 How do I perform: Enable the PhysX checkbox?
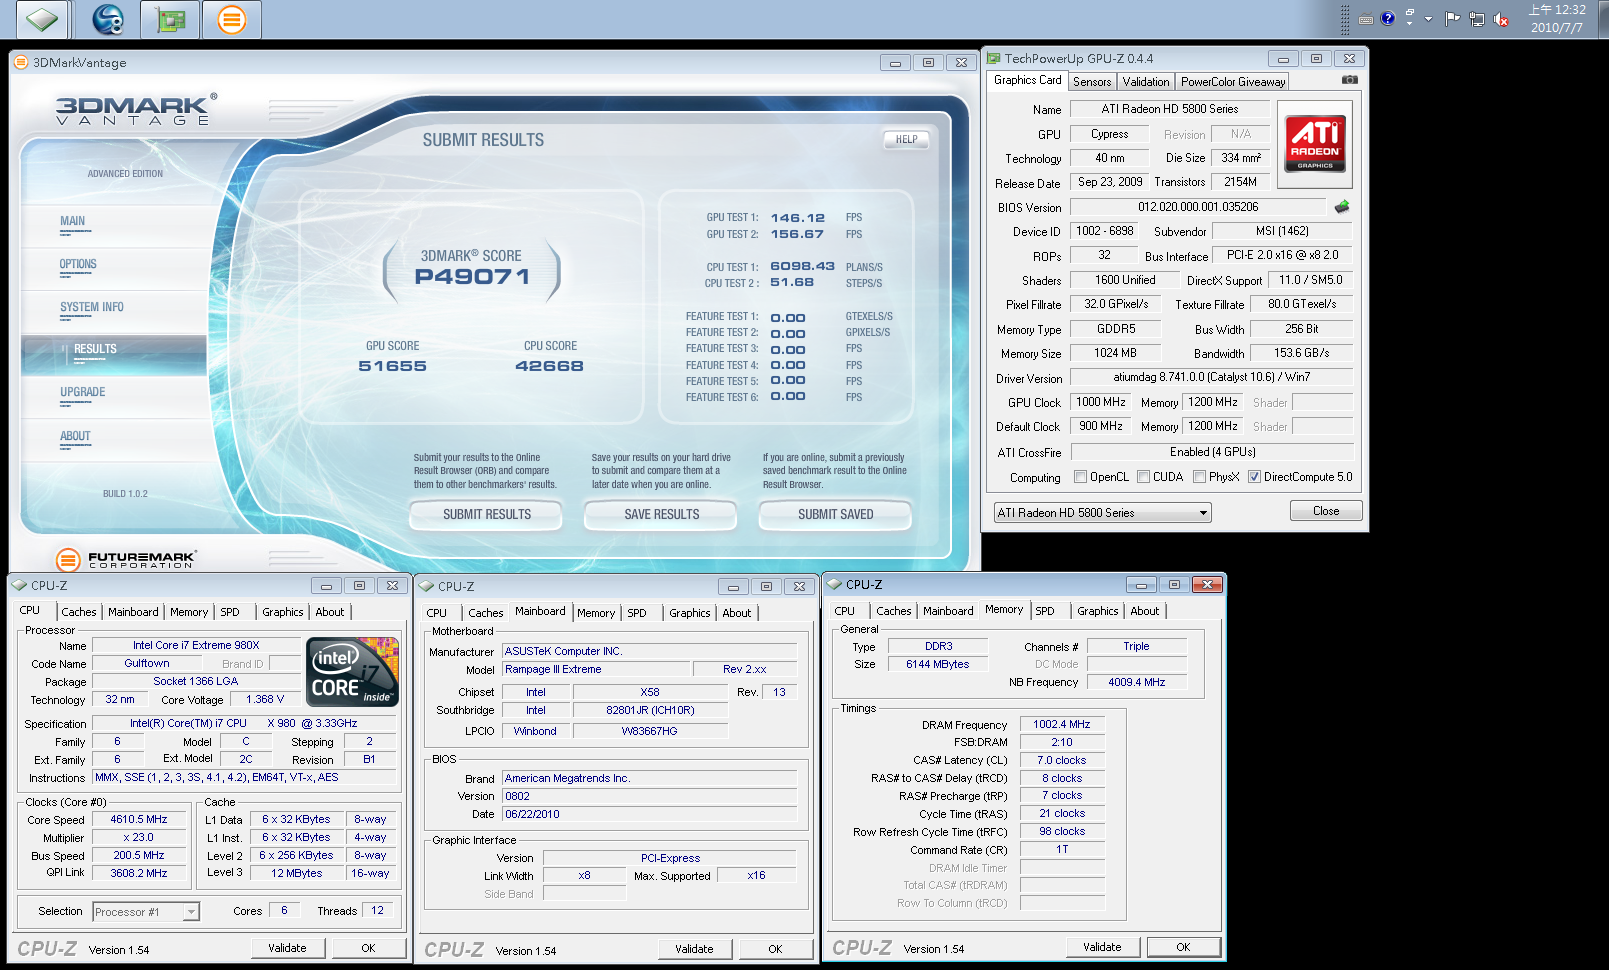click(1199, 477)
